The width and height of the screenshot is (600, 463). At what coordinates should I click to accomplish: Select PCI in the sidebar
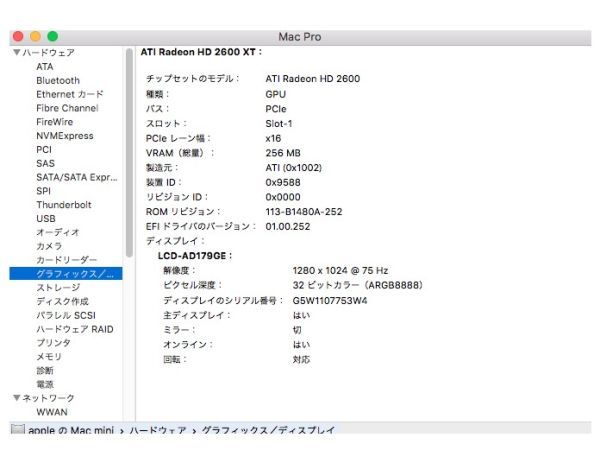(44, 149)
